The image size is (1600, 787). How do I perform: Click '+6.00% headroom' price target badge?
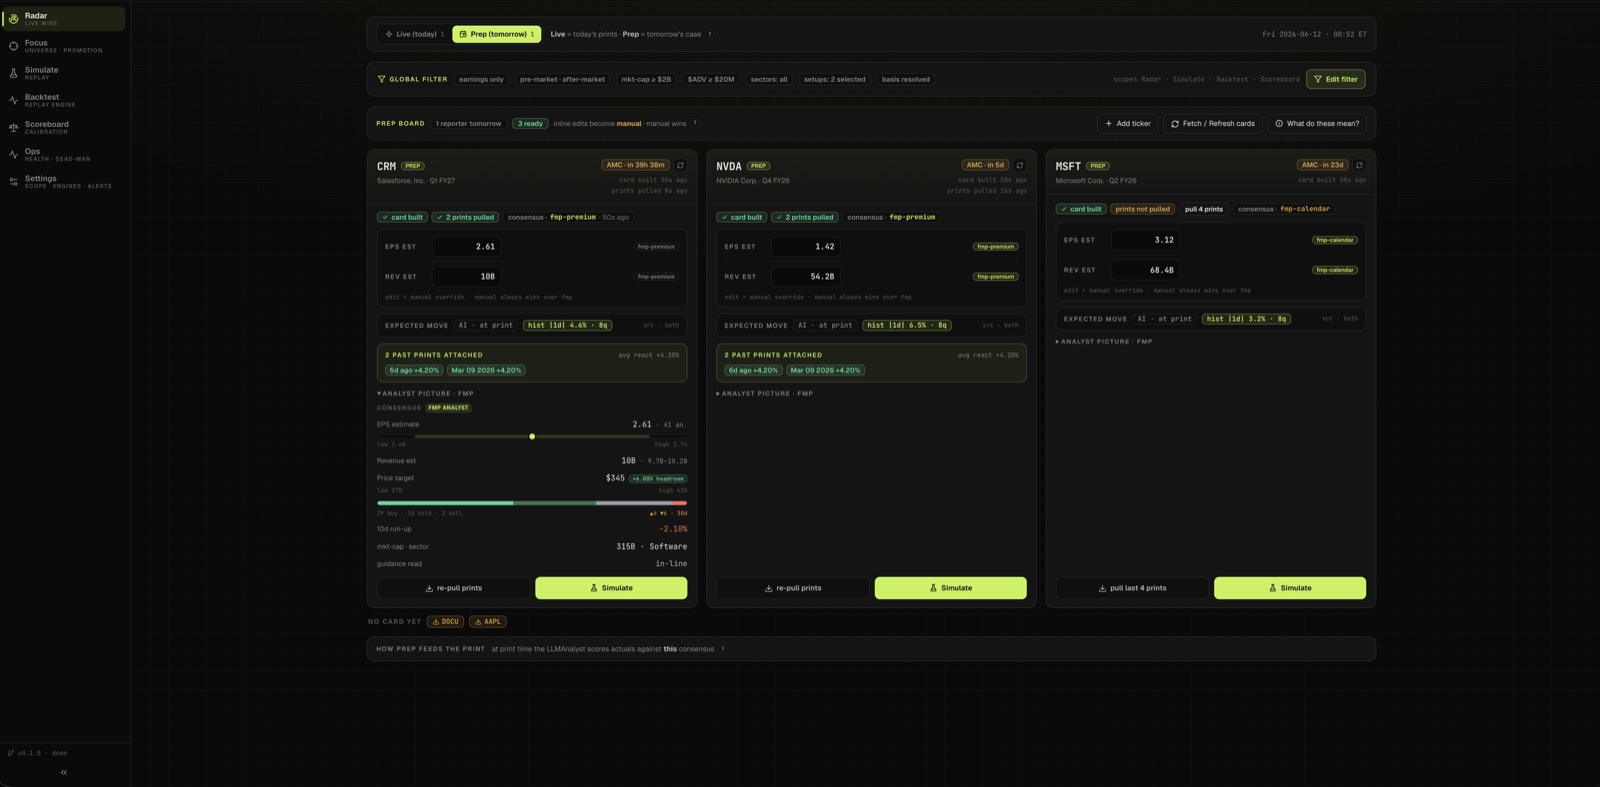tap(658, 478)
